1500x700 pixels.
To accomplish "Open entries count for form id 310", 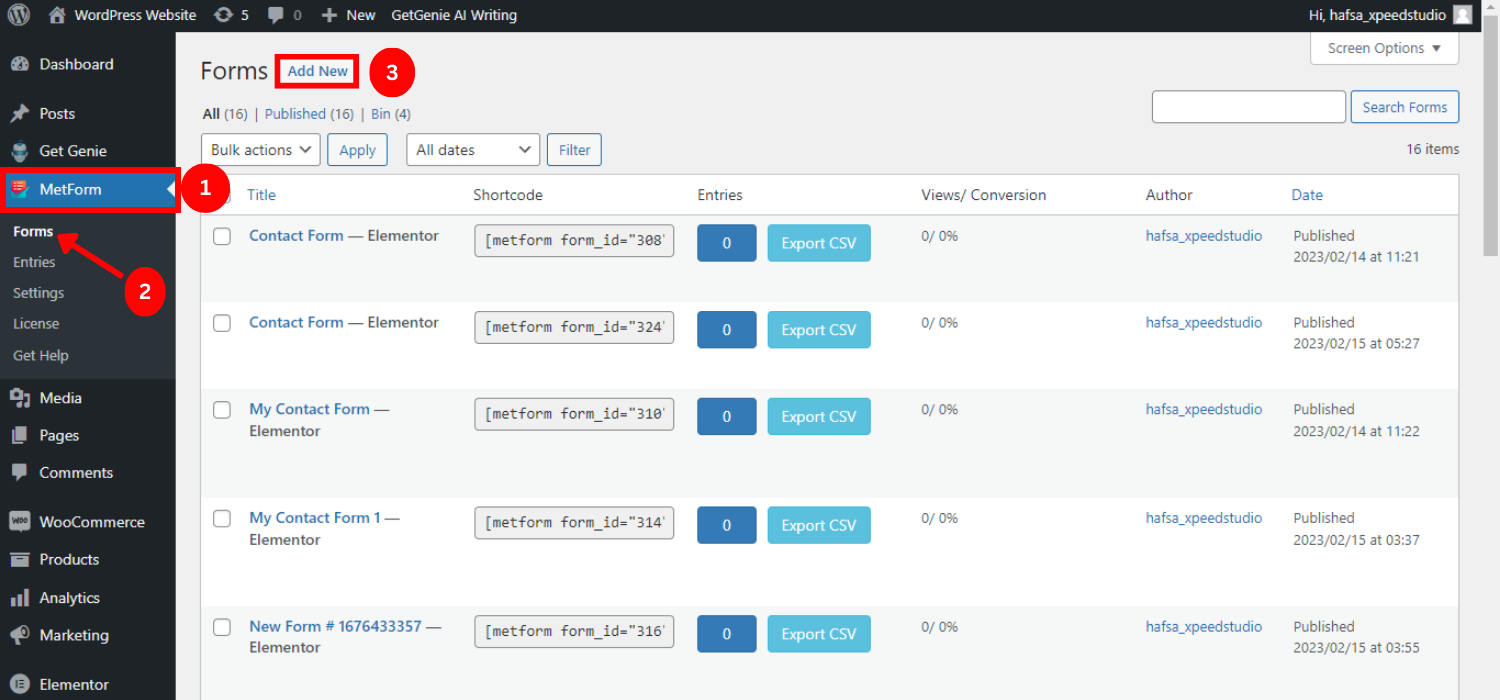I will point(726,417).
